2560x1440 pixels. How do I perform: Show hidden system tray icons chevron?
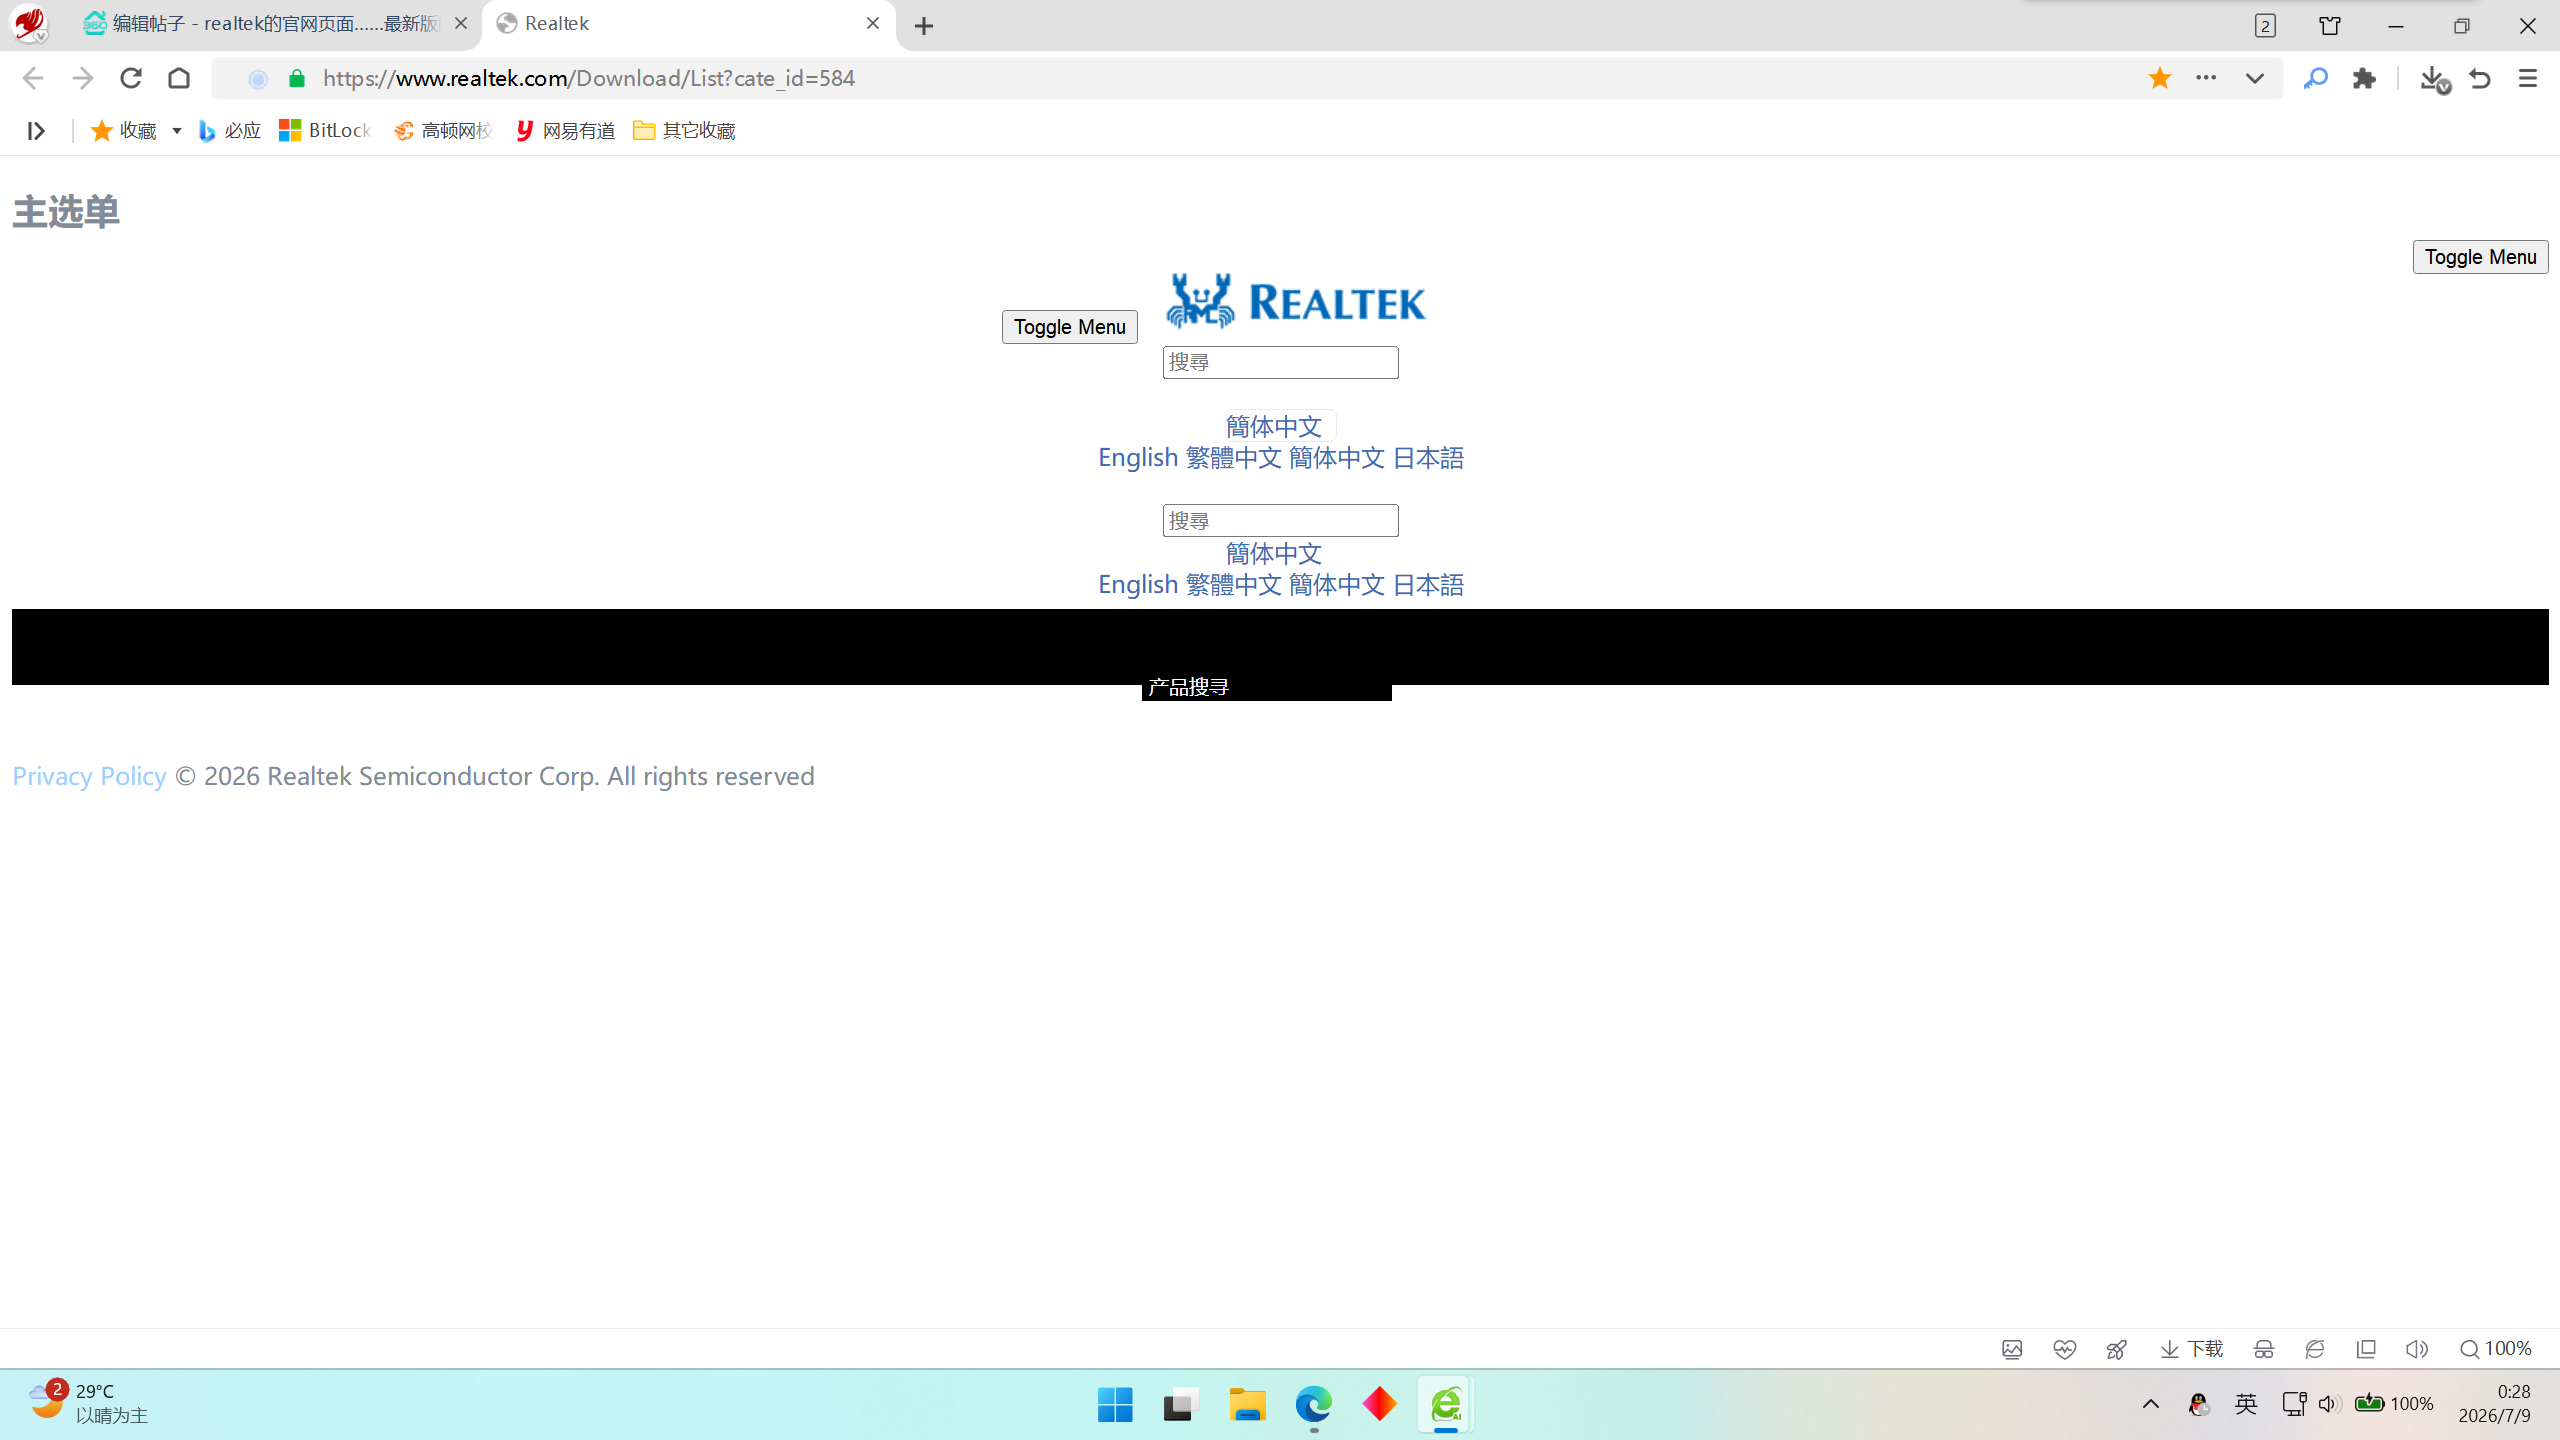[x=2150, y=1404]
